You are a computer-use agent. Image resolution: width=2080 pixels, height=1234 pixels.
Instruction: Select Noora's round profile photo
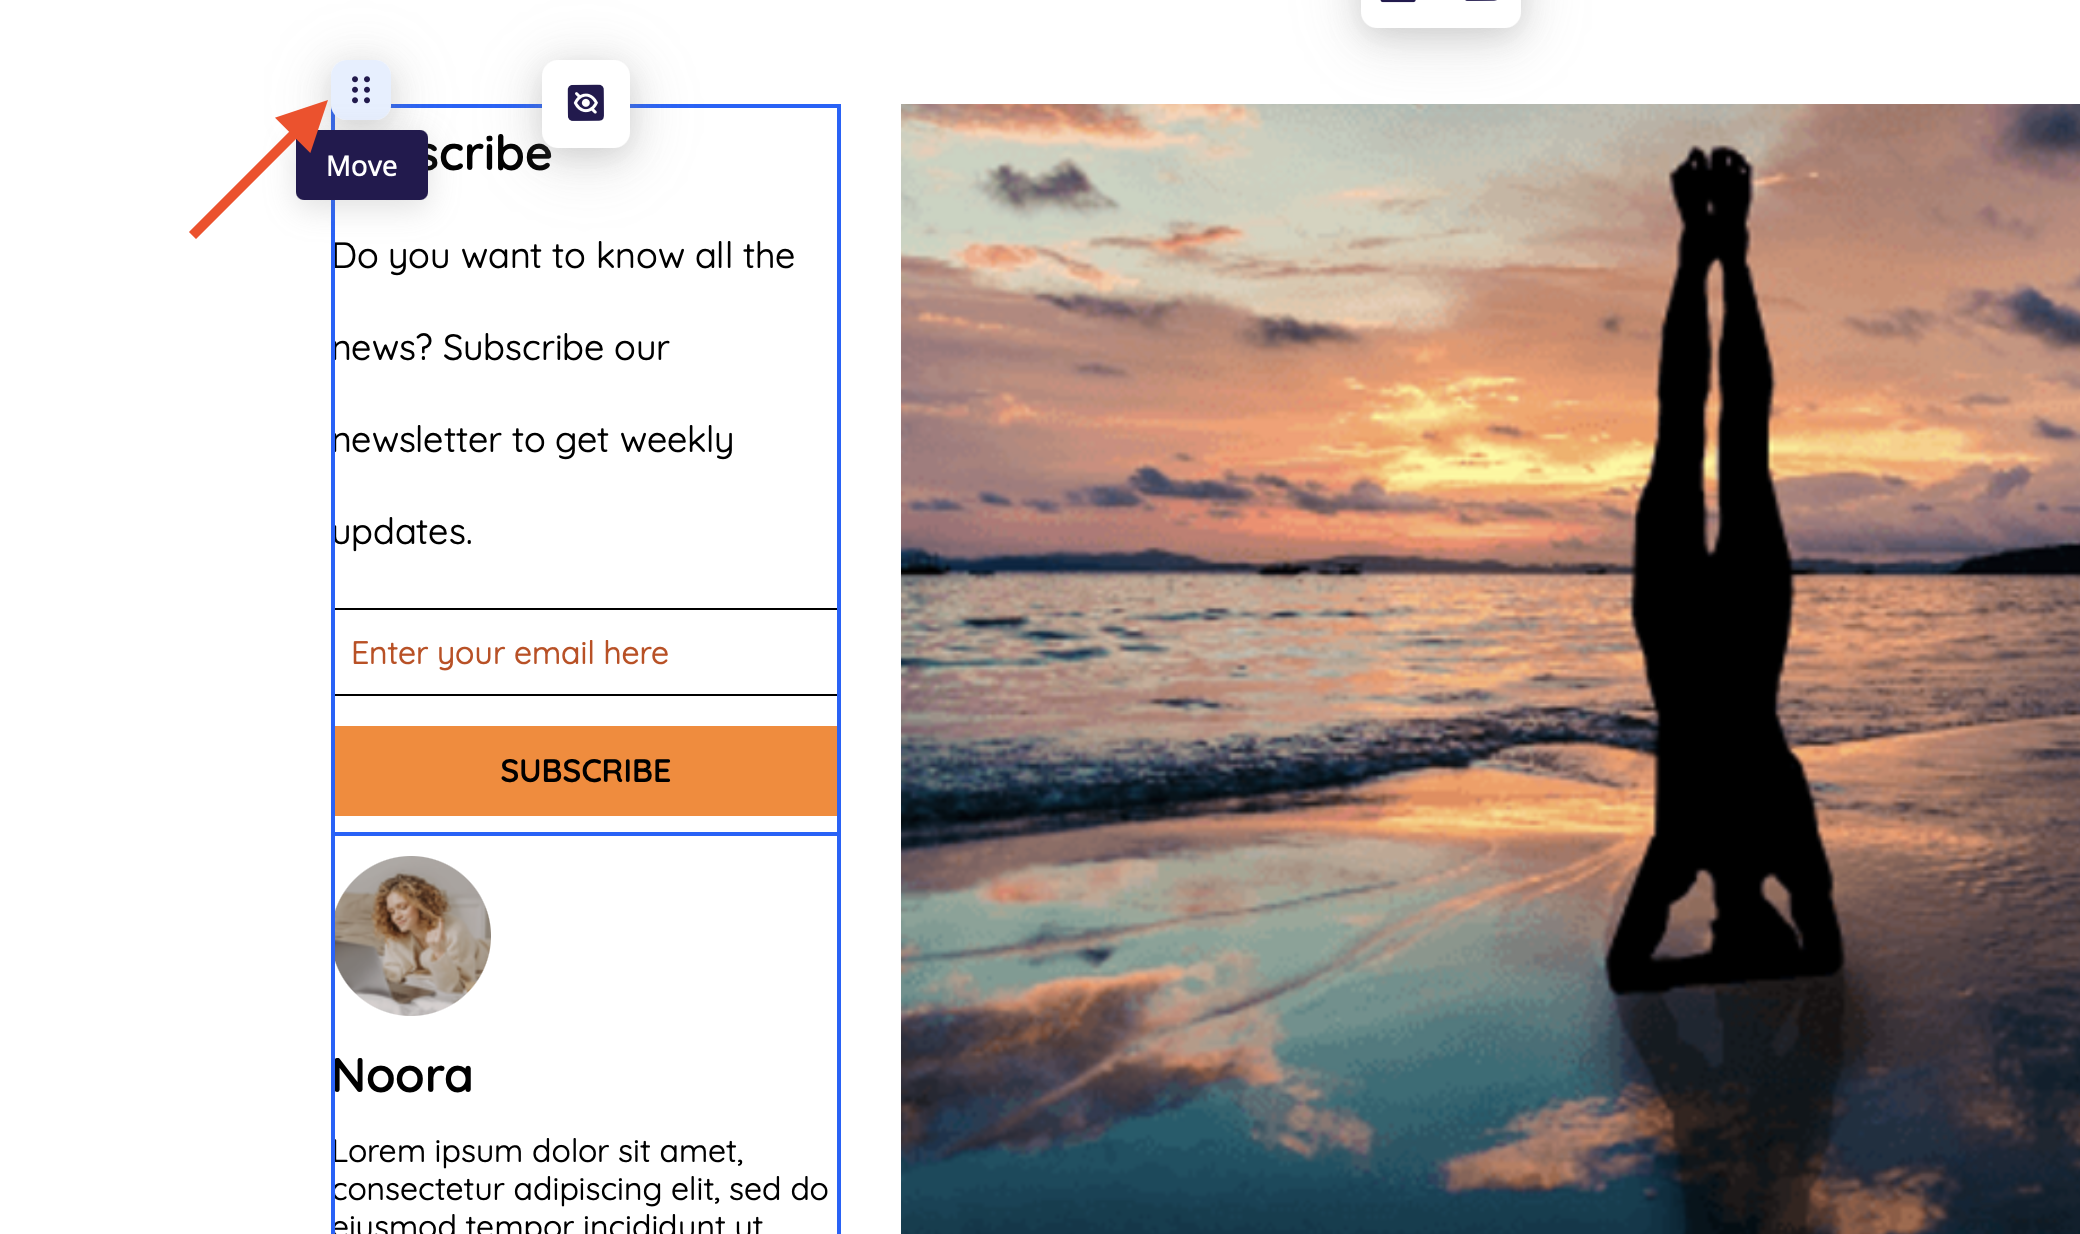tap(412, 936)
